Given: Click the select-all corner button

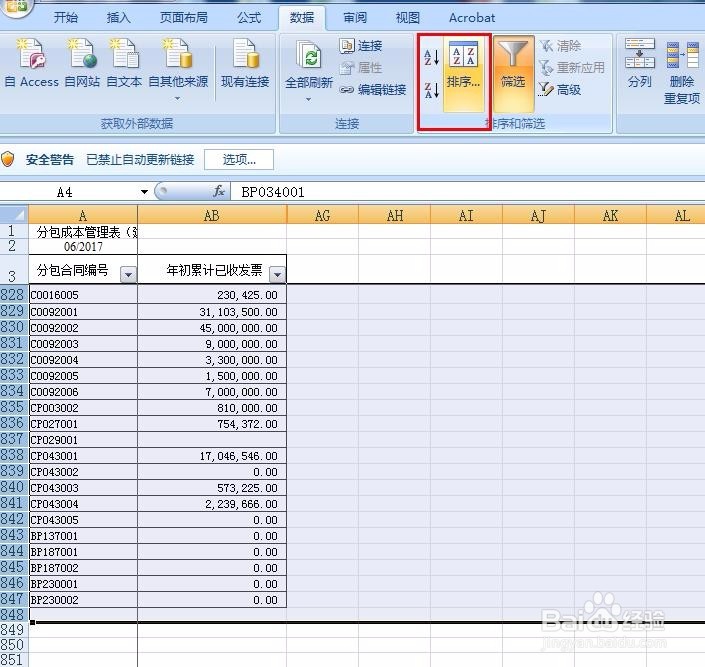Looking at the screenshot, I should click(14, 215).
